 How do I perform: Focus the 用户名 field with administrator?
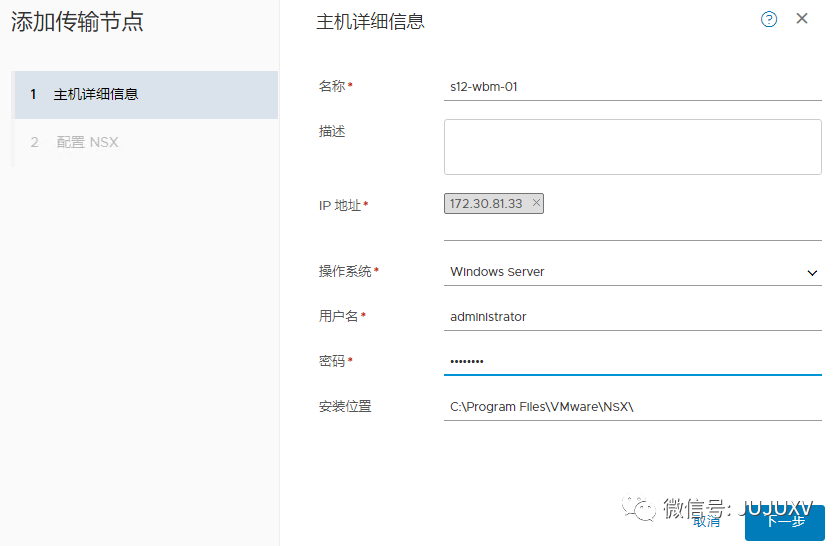coord(632,317)
